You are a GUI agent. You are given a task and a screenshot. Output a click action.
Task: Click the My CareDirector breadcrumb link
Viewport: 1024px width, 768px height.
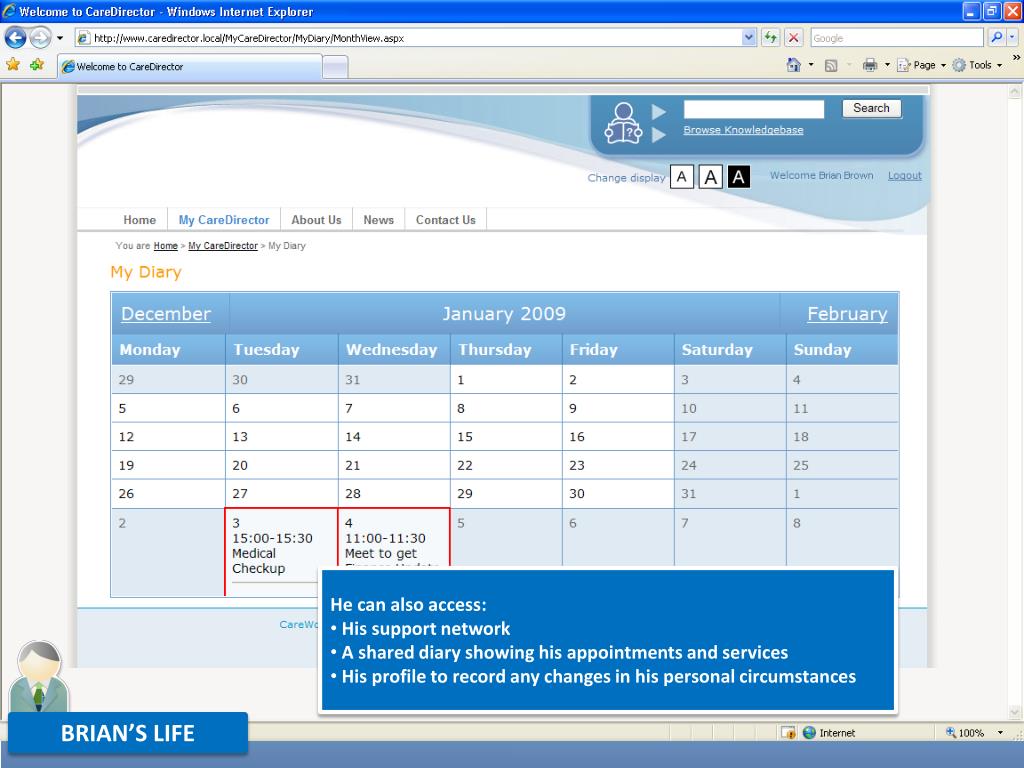[x=223, y=246]
